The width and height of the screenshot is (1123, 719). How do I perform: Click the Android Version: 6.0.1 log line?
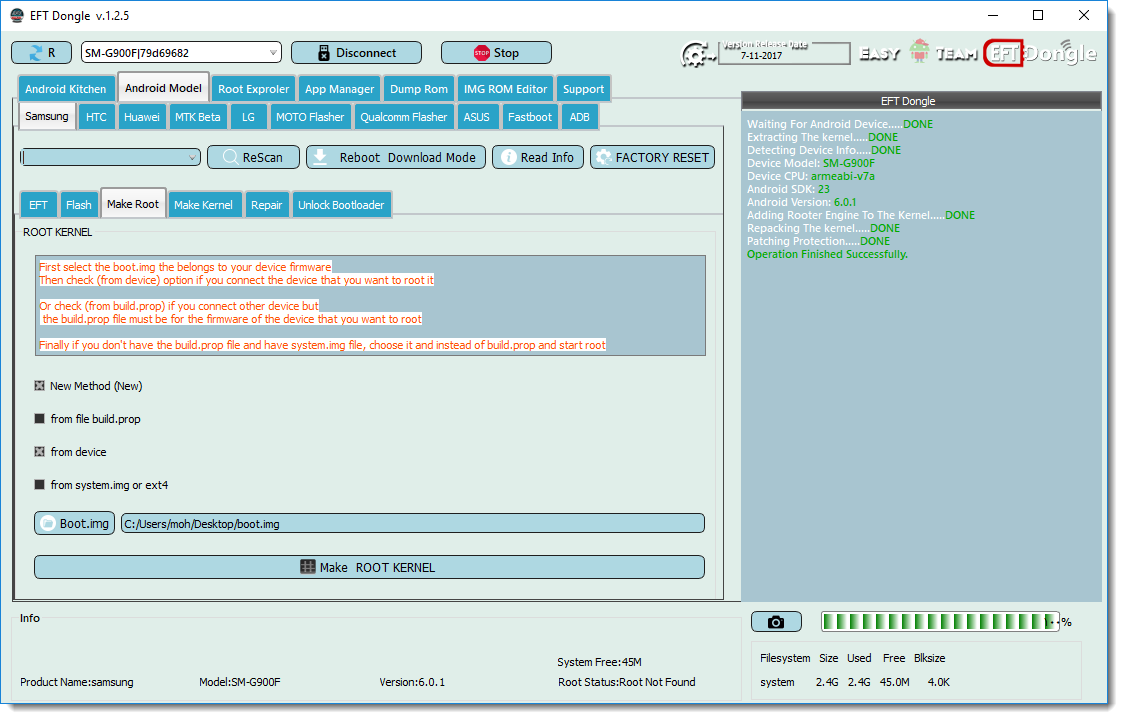point(801,202)
